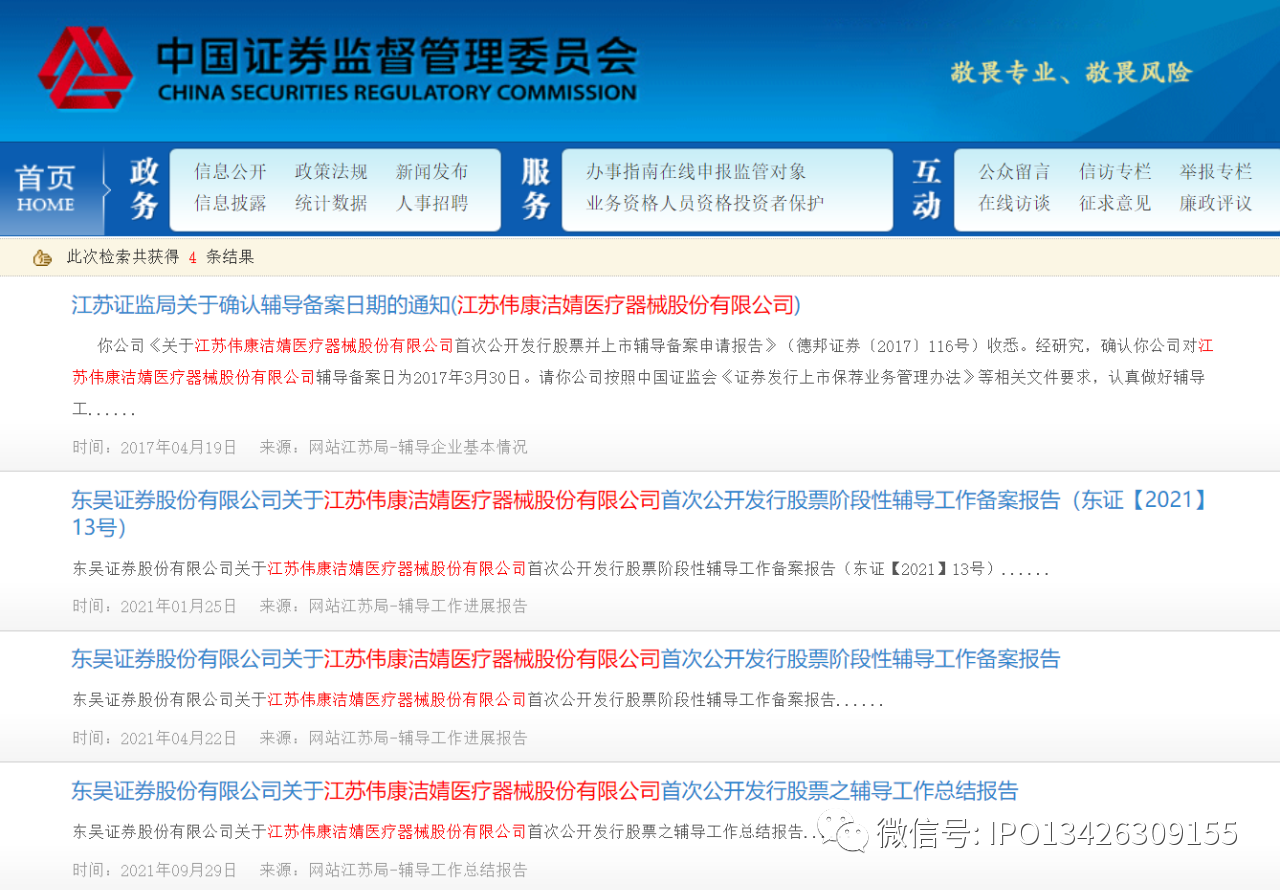Open result titled 阶段性辅导工作备案报告（东证【2021】13号）
Viewport: 1280px width, 890px height.
click(x=640, y=513)
